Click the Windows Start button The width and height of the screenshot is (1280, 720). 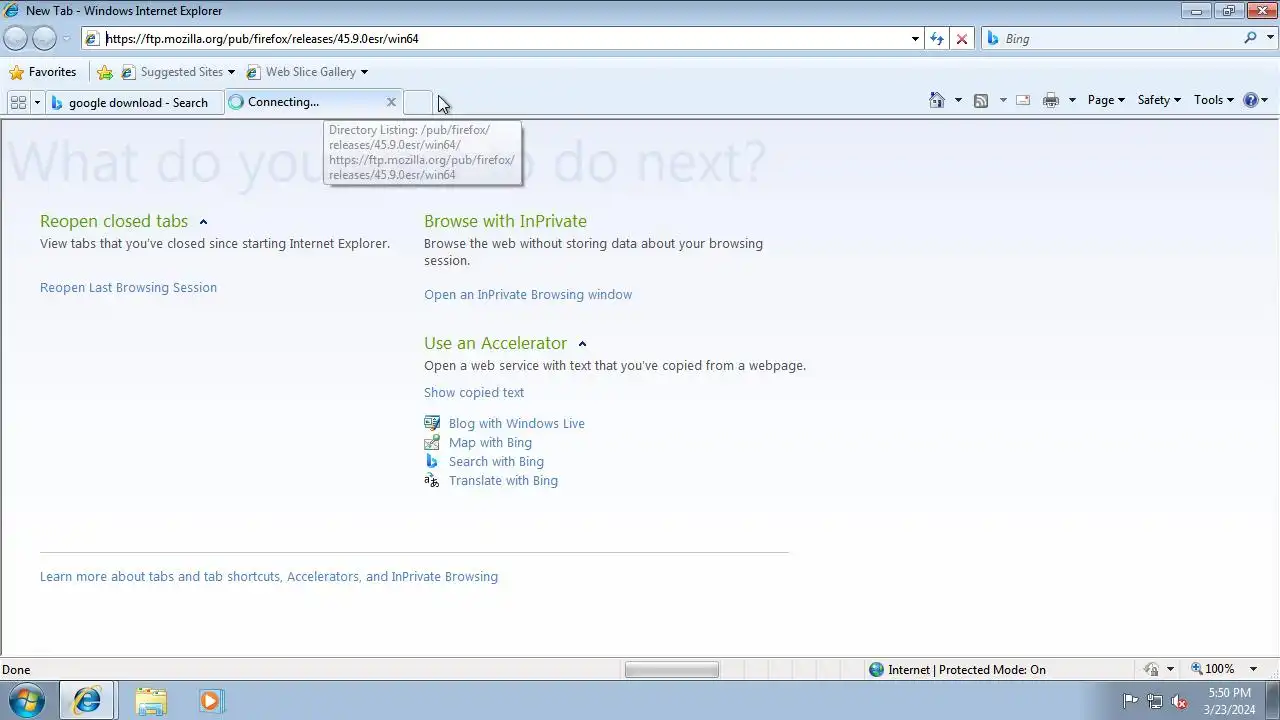tap(26, 701)
